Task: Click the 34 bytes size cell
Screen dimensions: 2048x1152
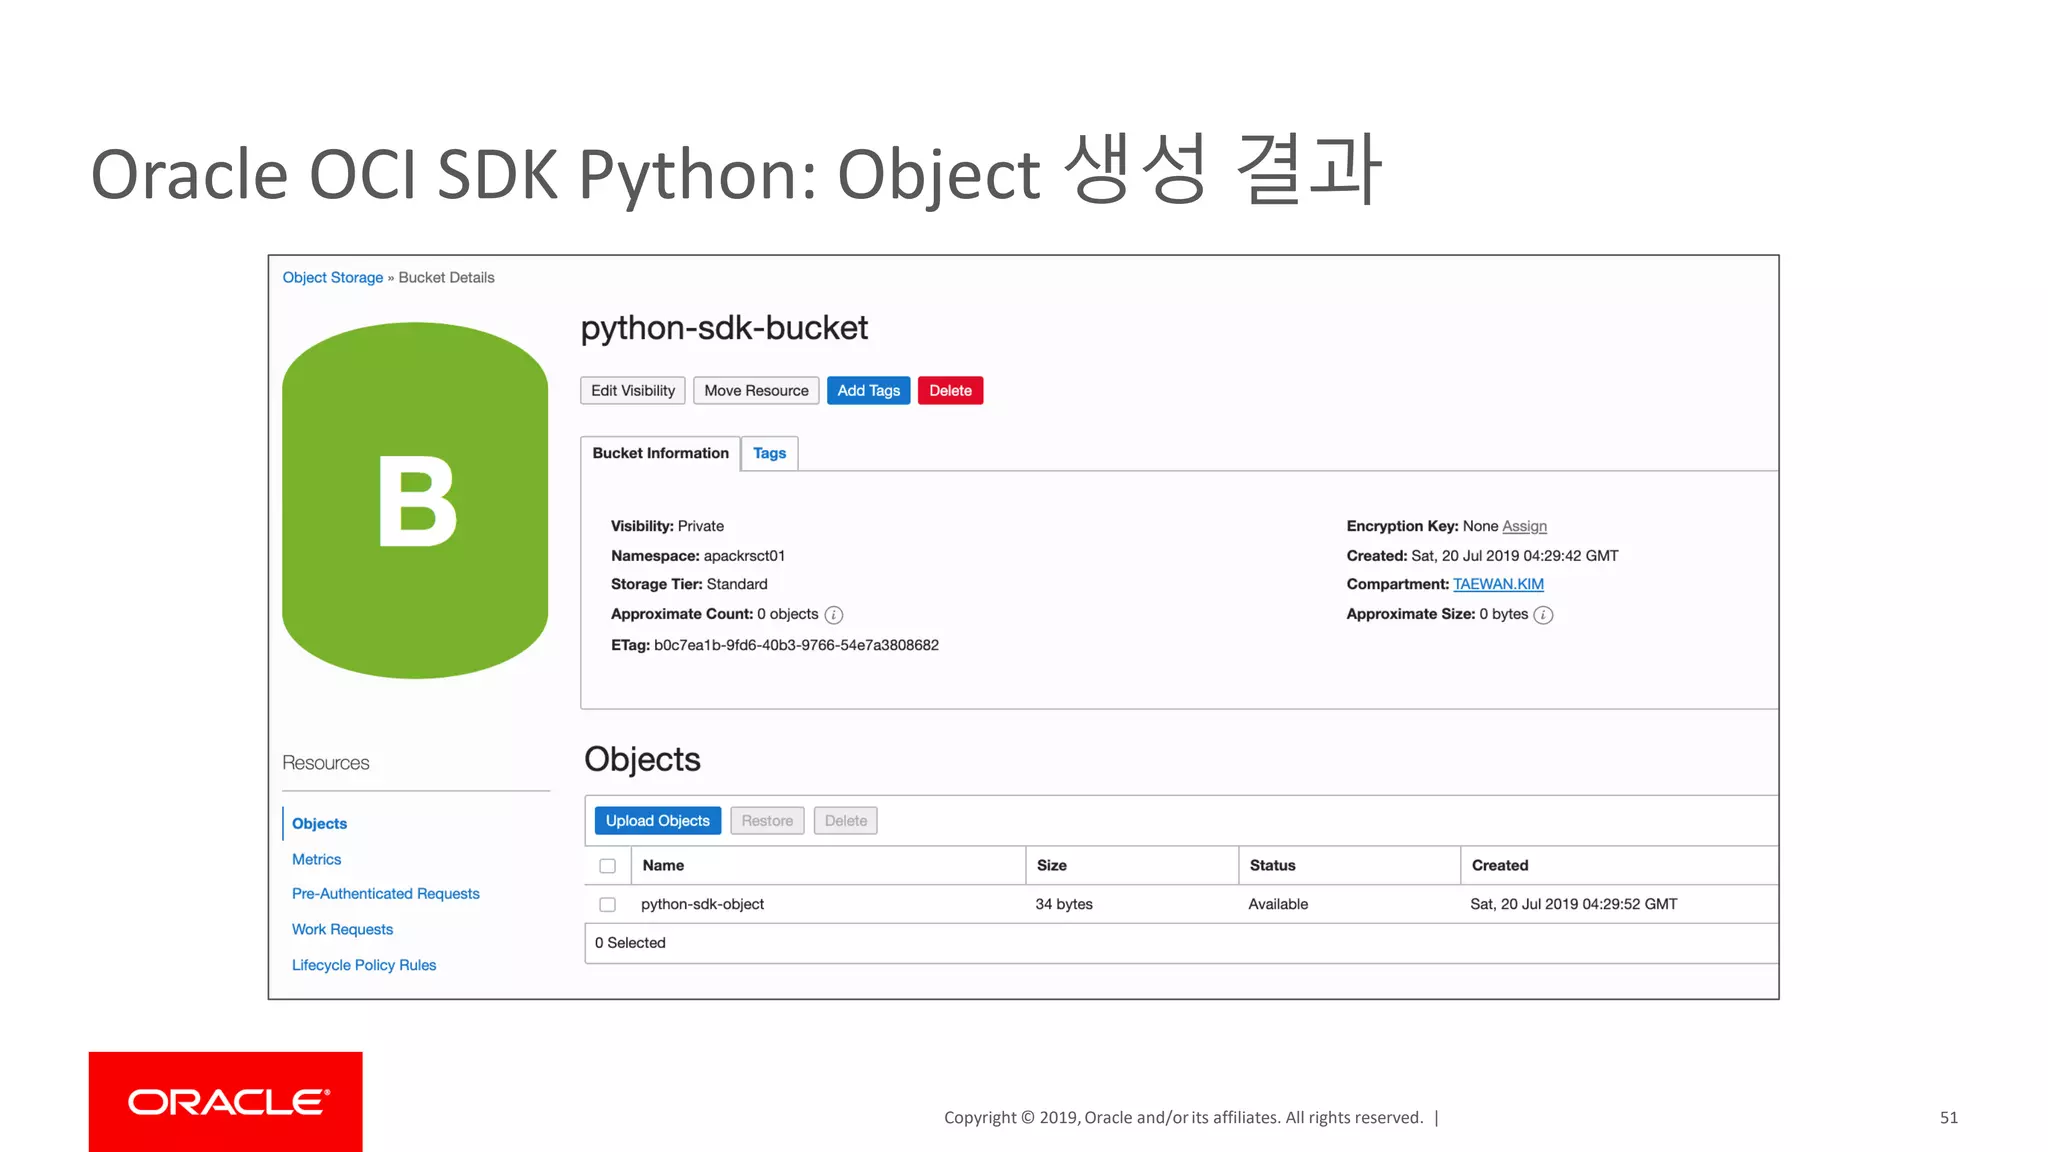Action: (1064, 904)
